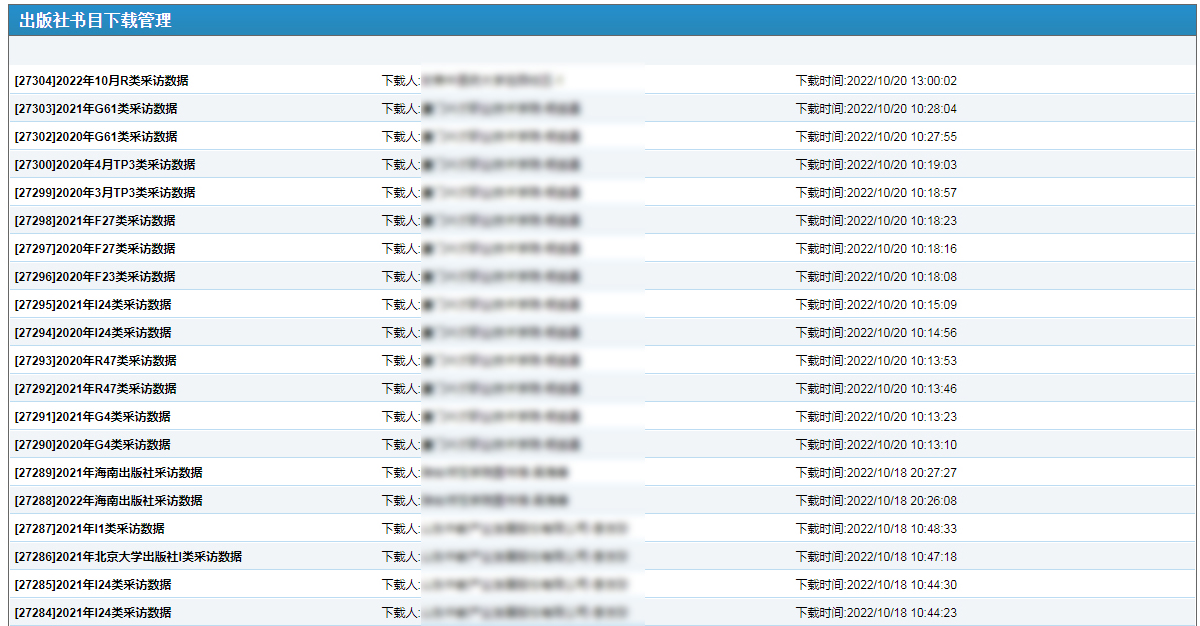Select record [27303] 2021年G61类采访数据
1200x626 pixels.
(x=96, y=109)
